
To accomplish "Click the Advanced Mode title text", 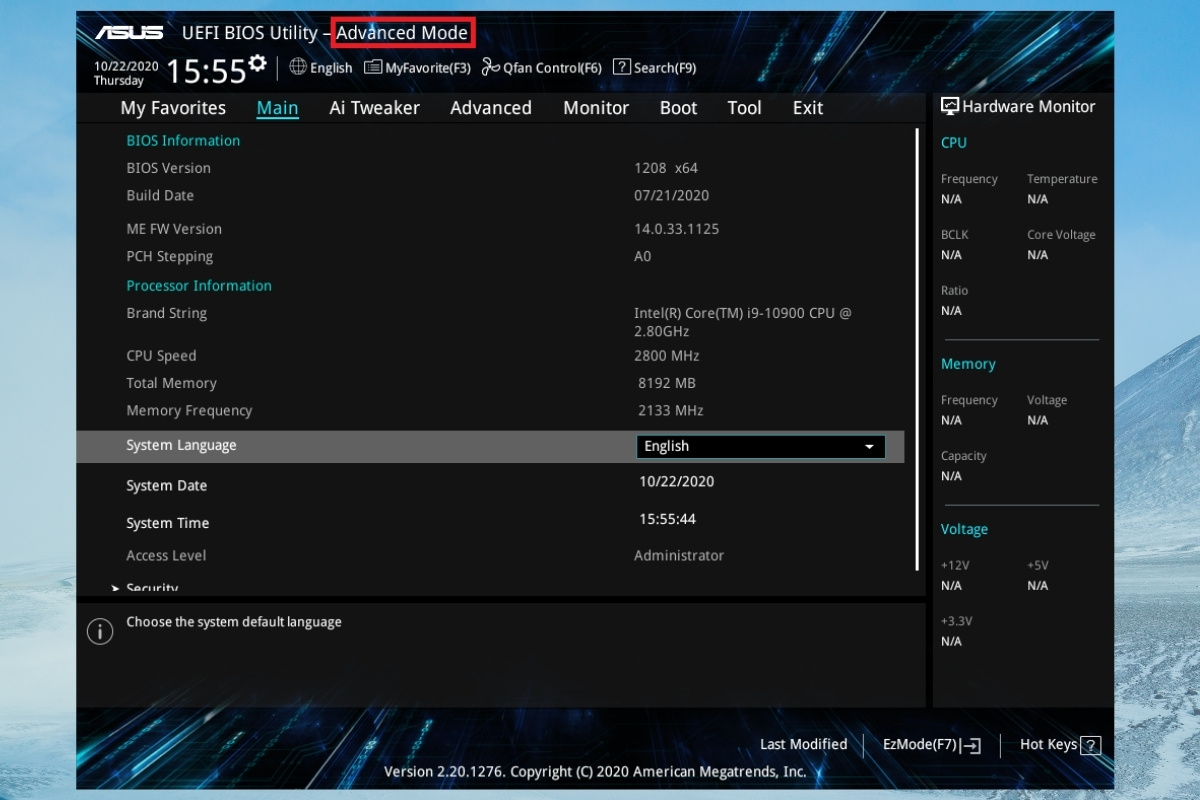I will tap(402, 33).
